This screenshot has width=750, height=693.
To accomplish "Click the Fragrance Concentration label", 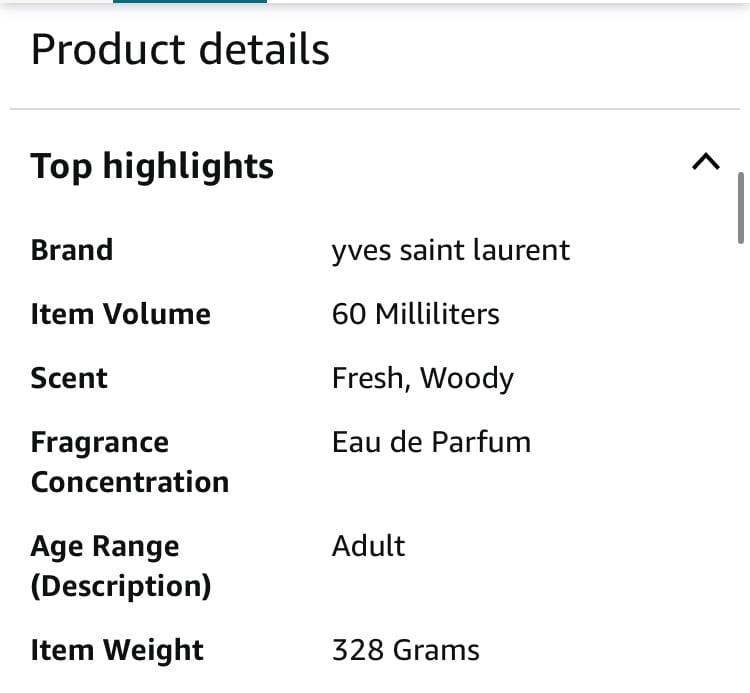I will 130,462.
